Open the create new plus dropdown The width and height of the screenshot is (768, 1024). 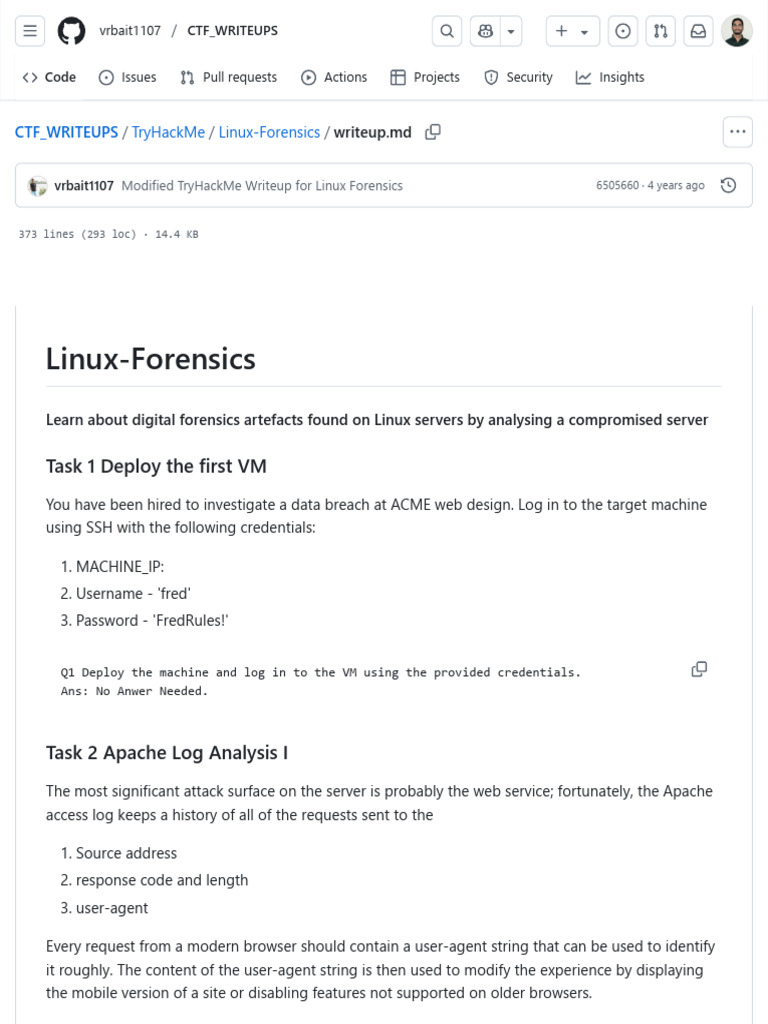coord(572,31)
